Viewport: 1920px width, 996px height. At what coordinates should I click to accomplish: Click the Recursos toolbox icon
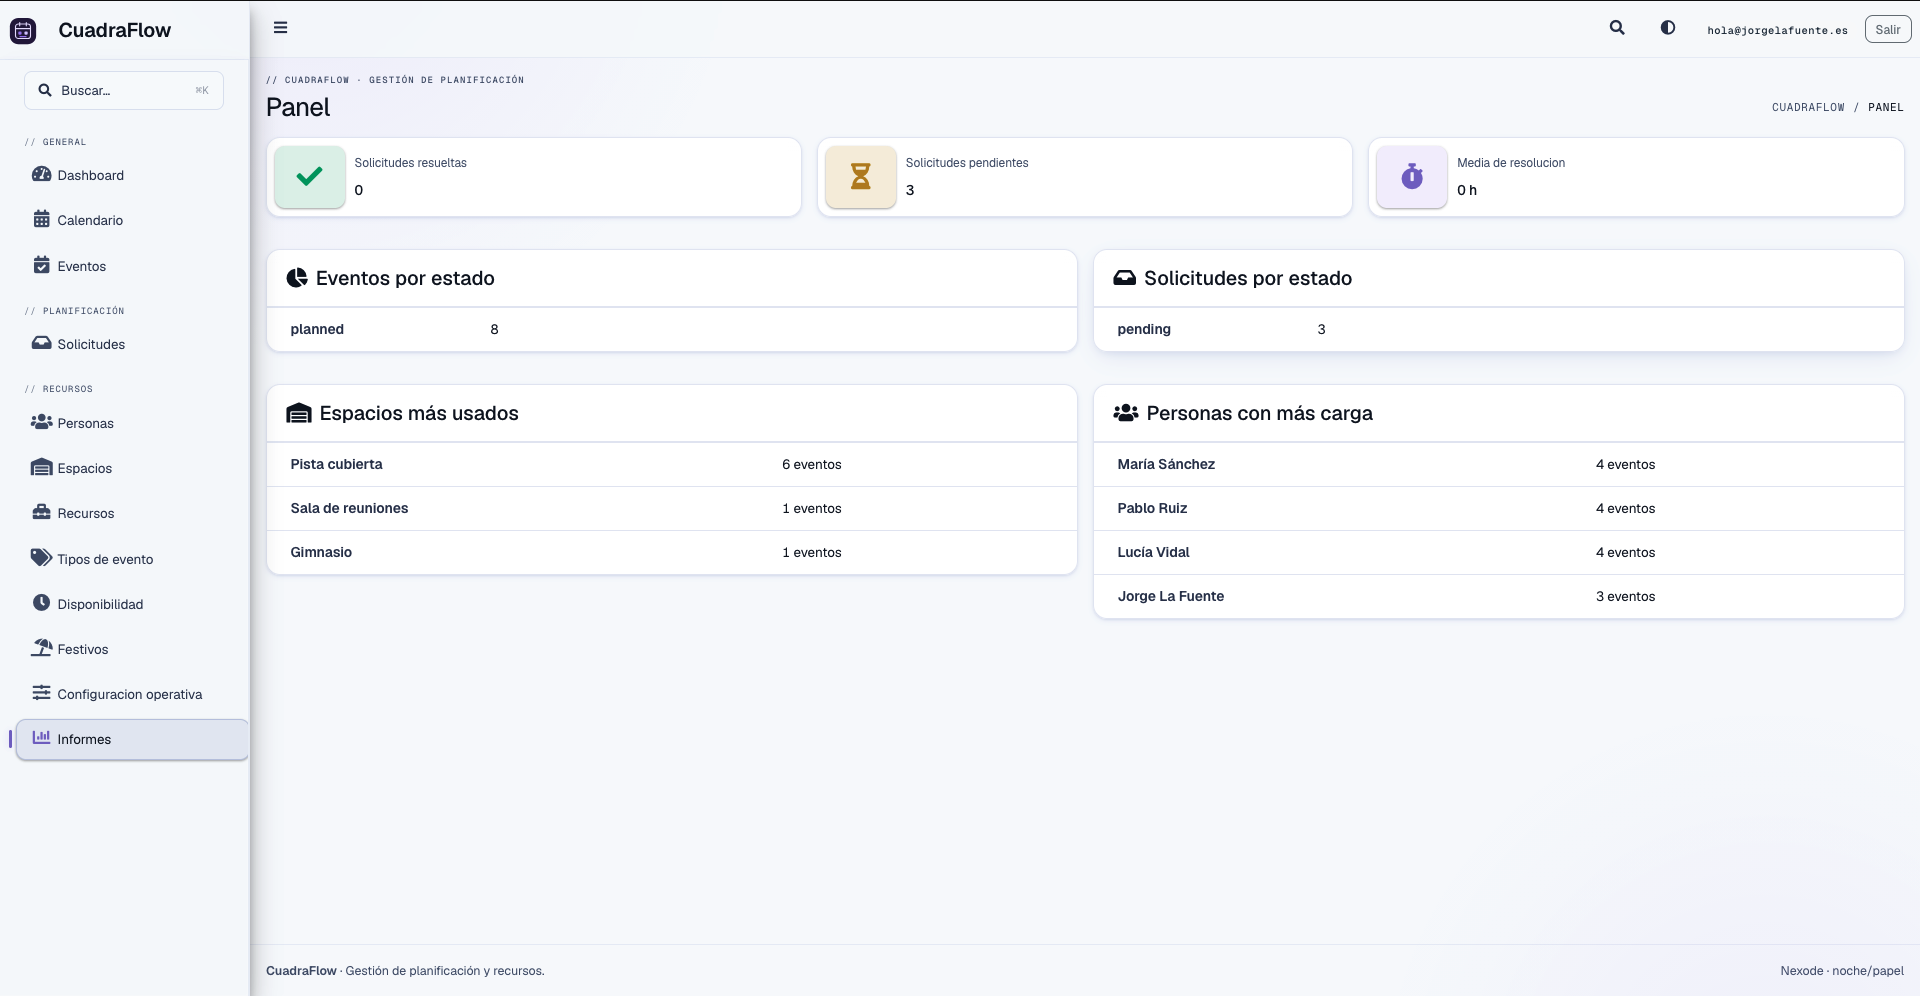pyautogui.click(x=42, y=512)
